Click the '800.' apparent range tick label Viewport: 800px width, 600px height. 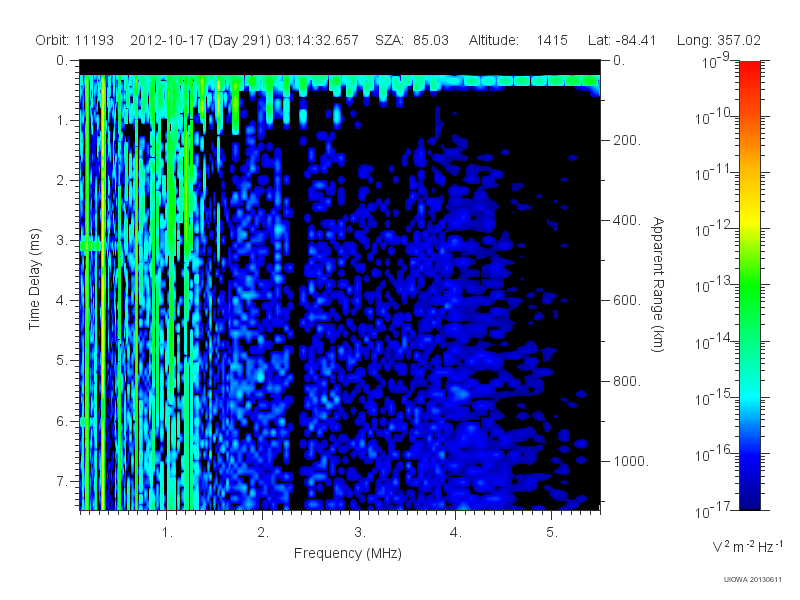click(627, 381)
